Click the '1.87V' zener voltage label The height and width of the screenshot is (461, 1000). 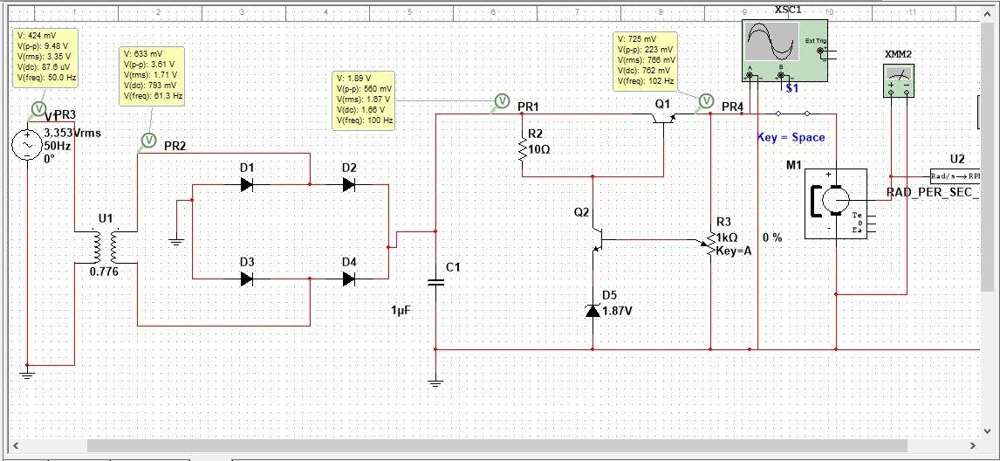[x=617, y=311]
